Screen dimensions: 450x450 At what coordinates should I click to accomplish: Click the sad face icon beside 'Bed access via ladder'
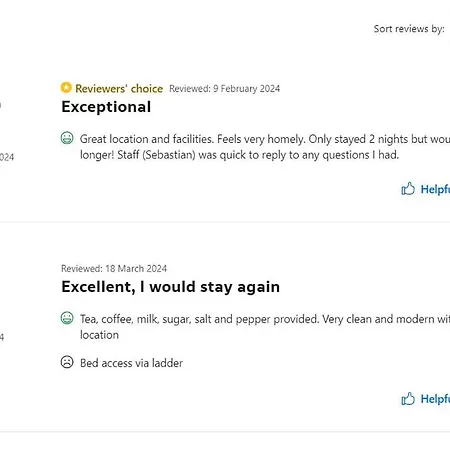click(67, 362)
